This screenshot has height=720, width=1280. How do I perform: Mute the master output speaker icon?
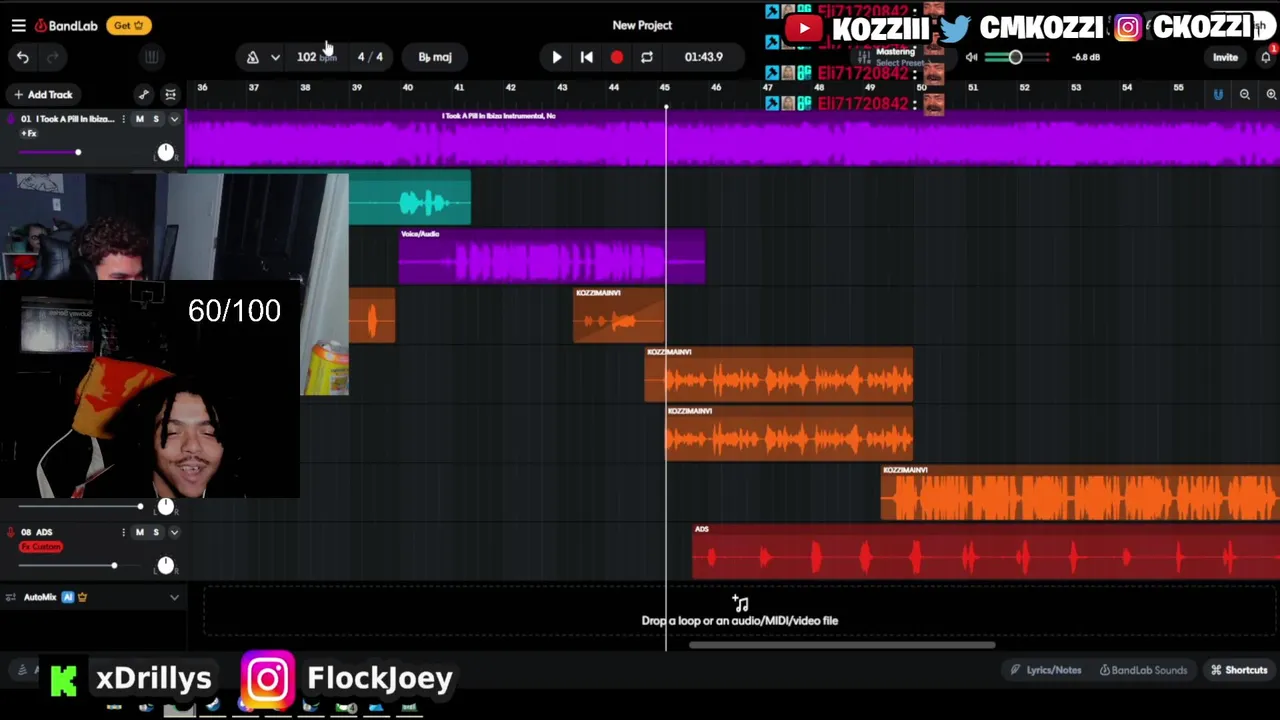pyautogui.click(x=971, y=57)
